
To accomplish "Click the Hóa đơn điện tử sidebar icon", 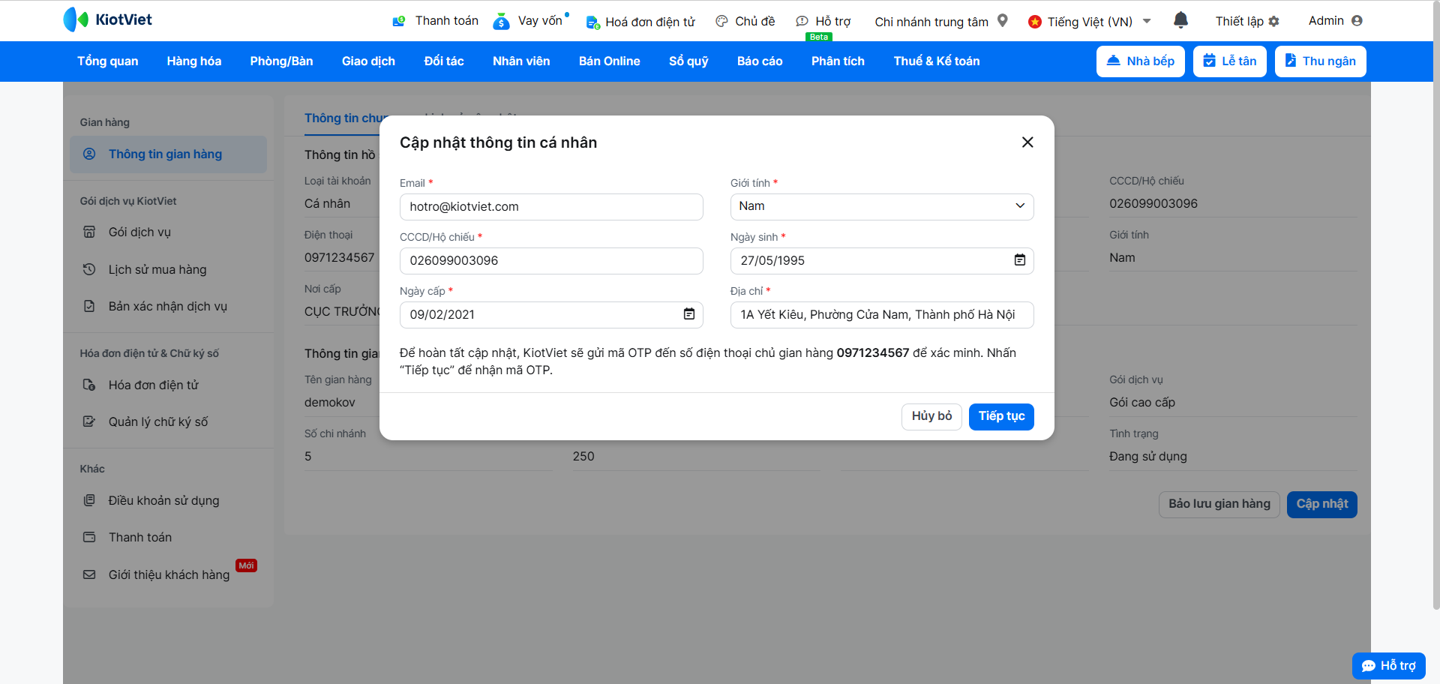I will pos(89,385).
